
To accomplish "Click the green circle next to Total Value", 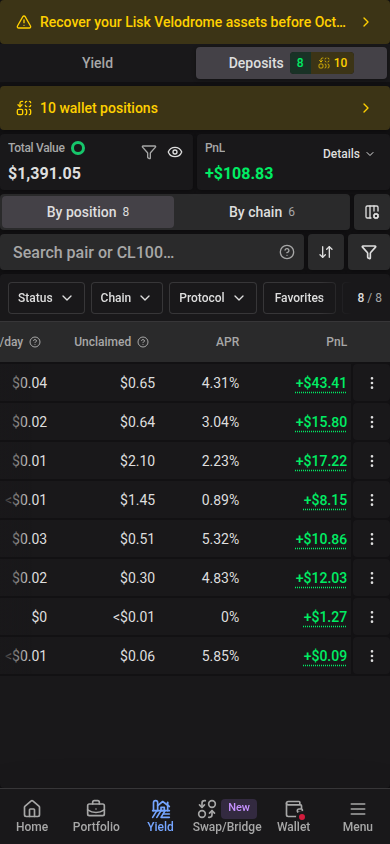I will click(78, 148).
